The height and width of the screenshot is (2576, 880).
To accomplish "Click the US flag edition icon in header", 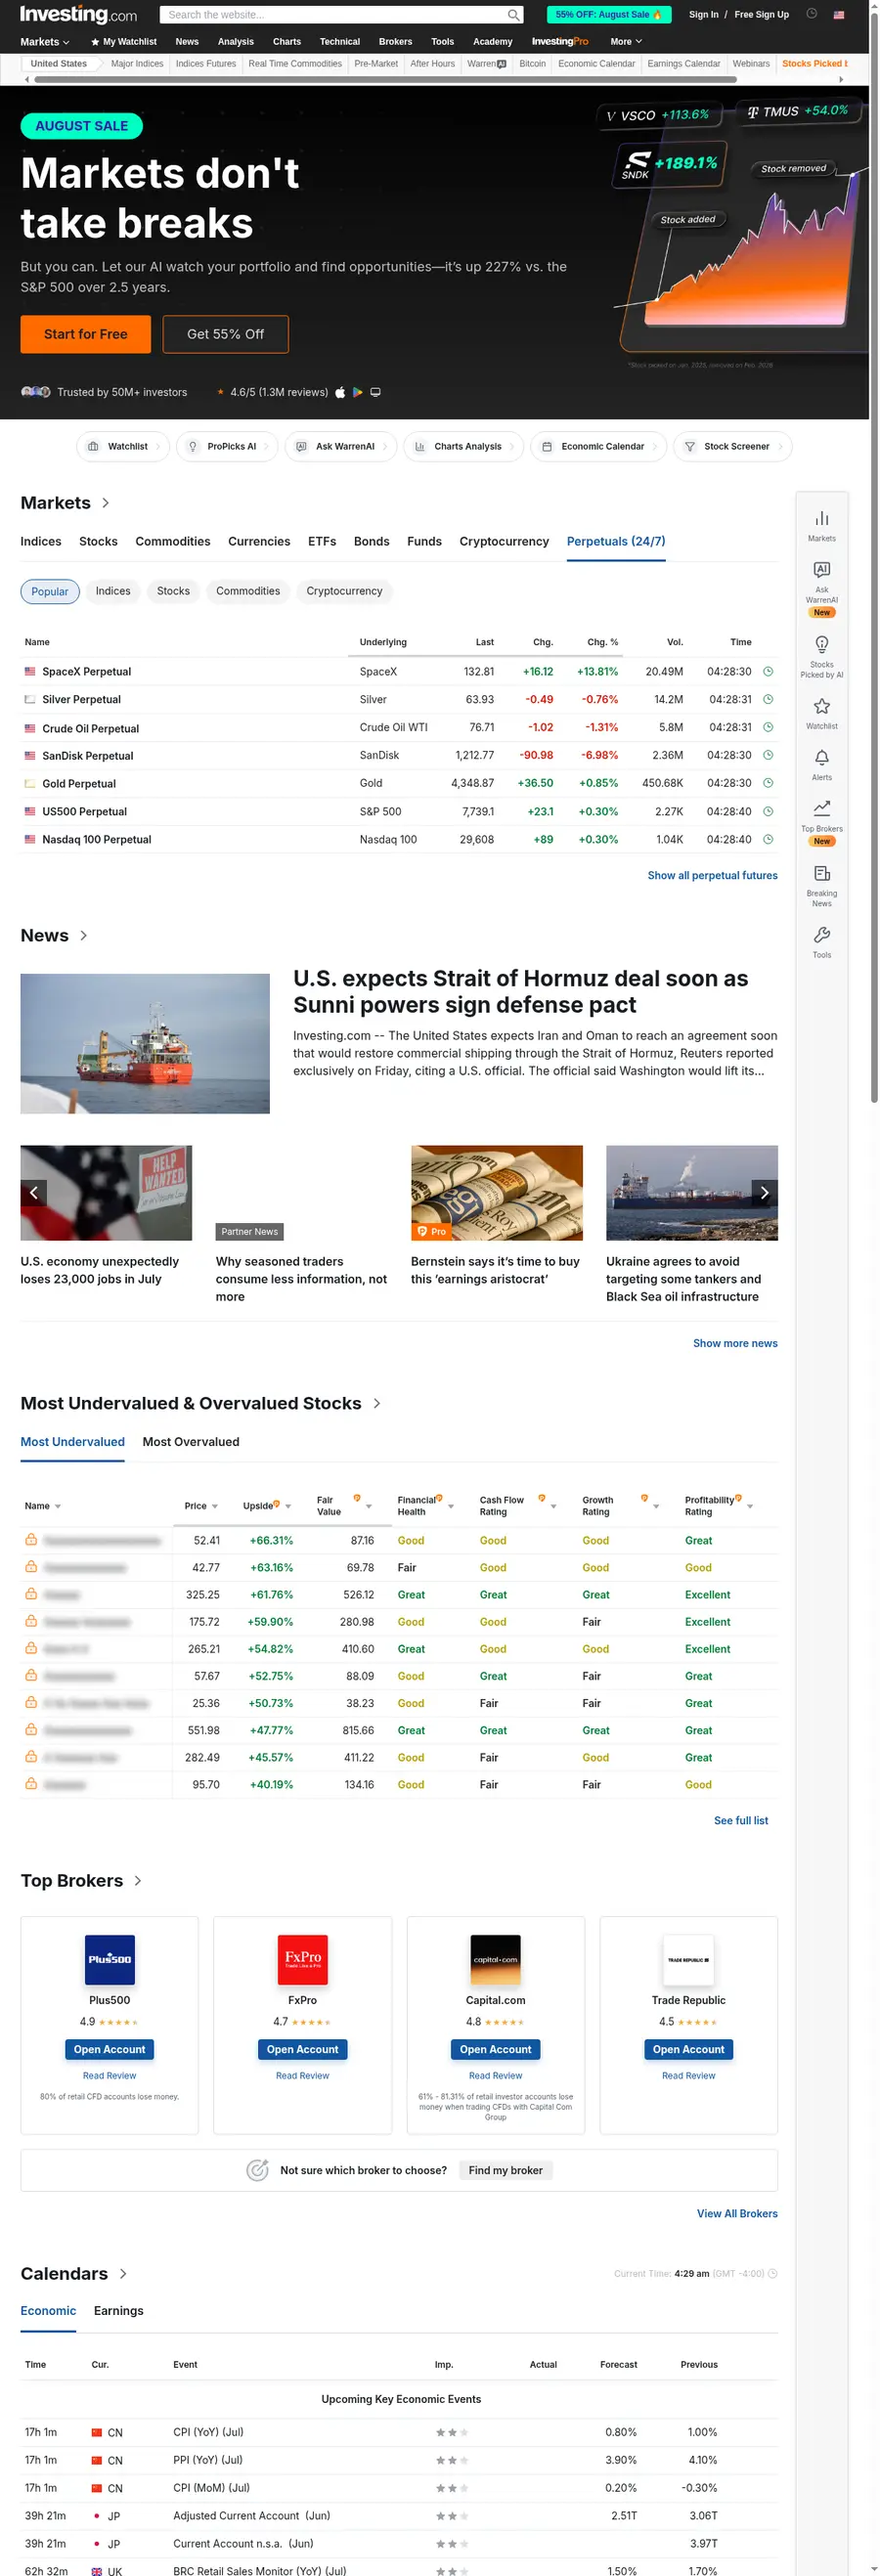I will pyautogui.click(x=838, y=15).
